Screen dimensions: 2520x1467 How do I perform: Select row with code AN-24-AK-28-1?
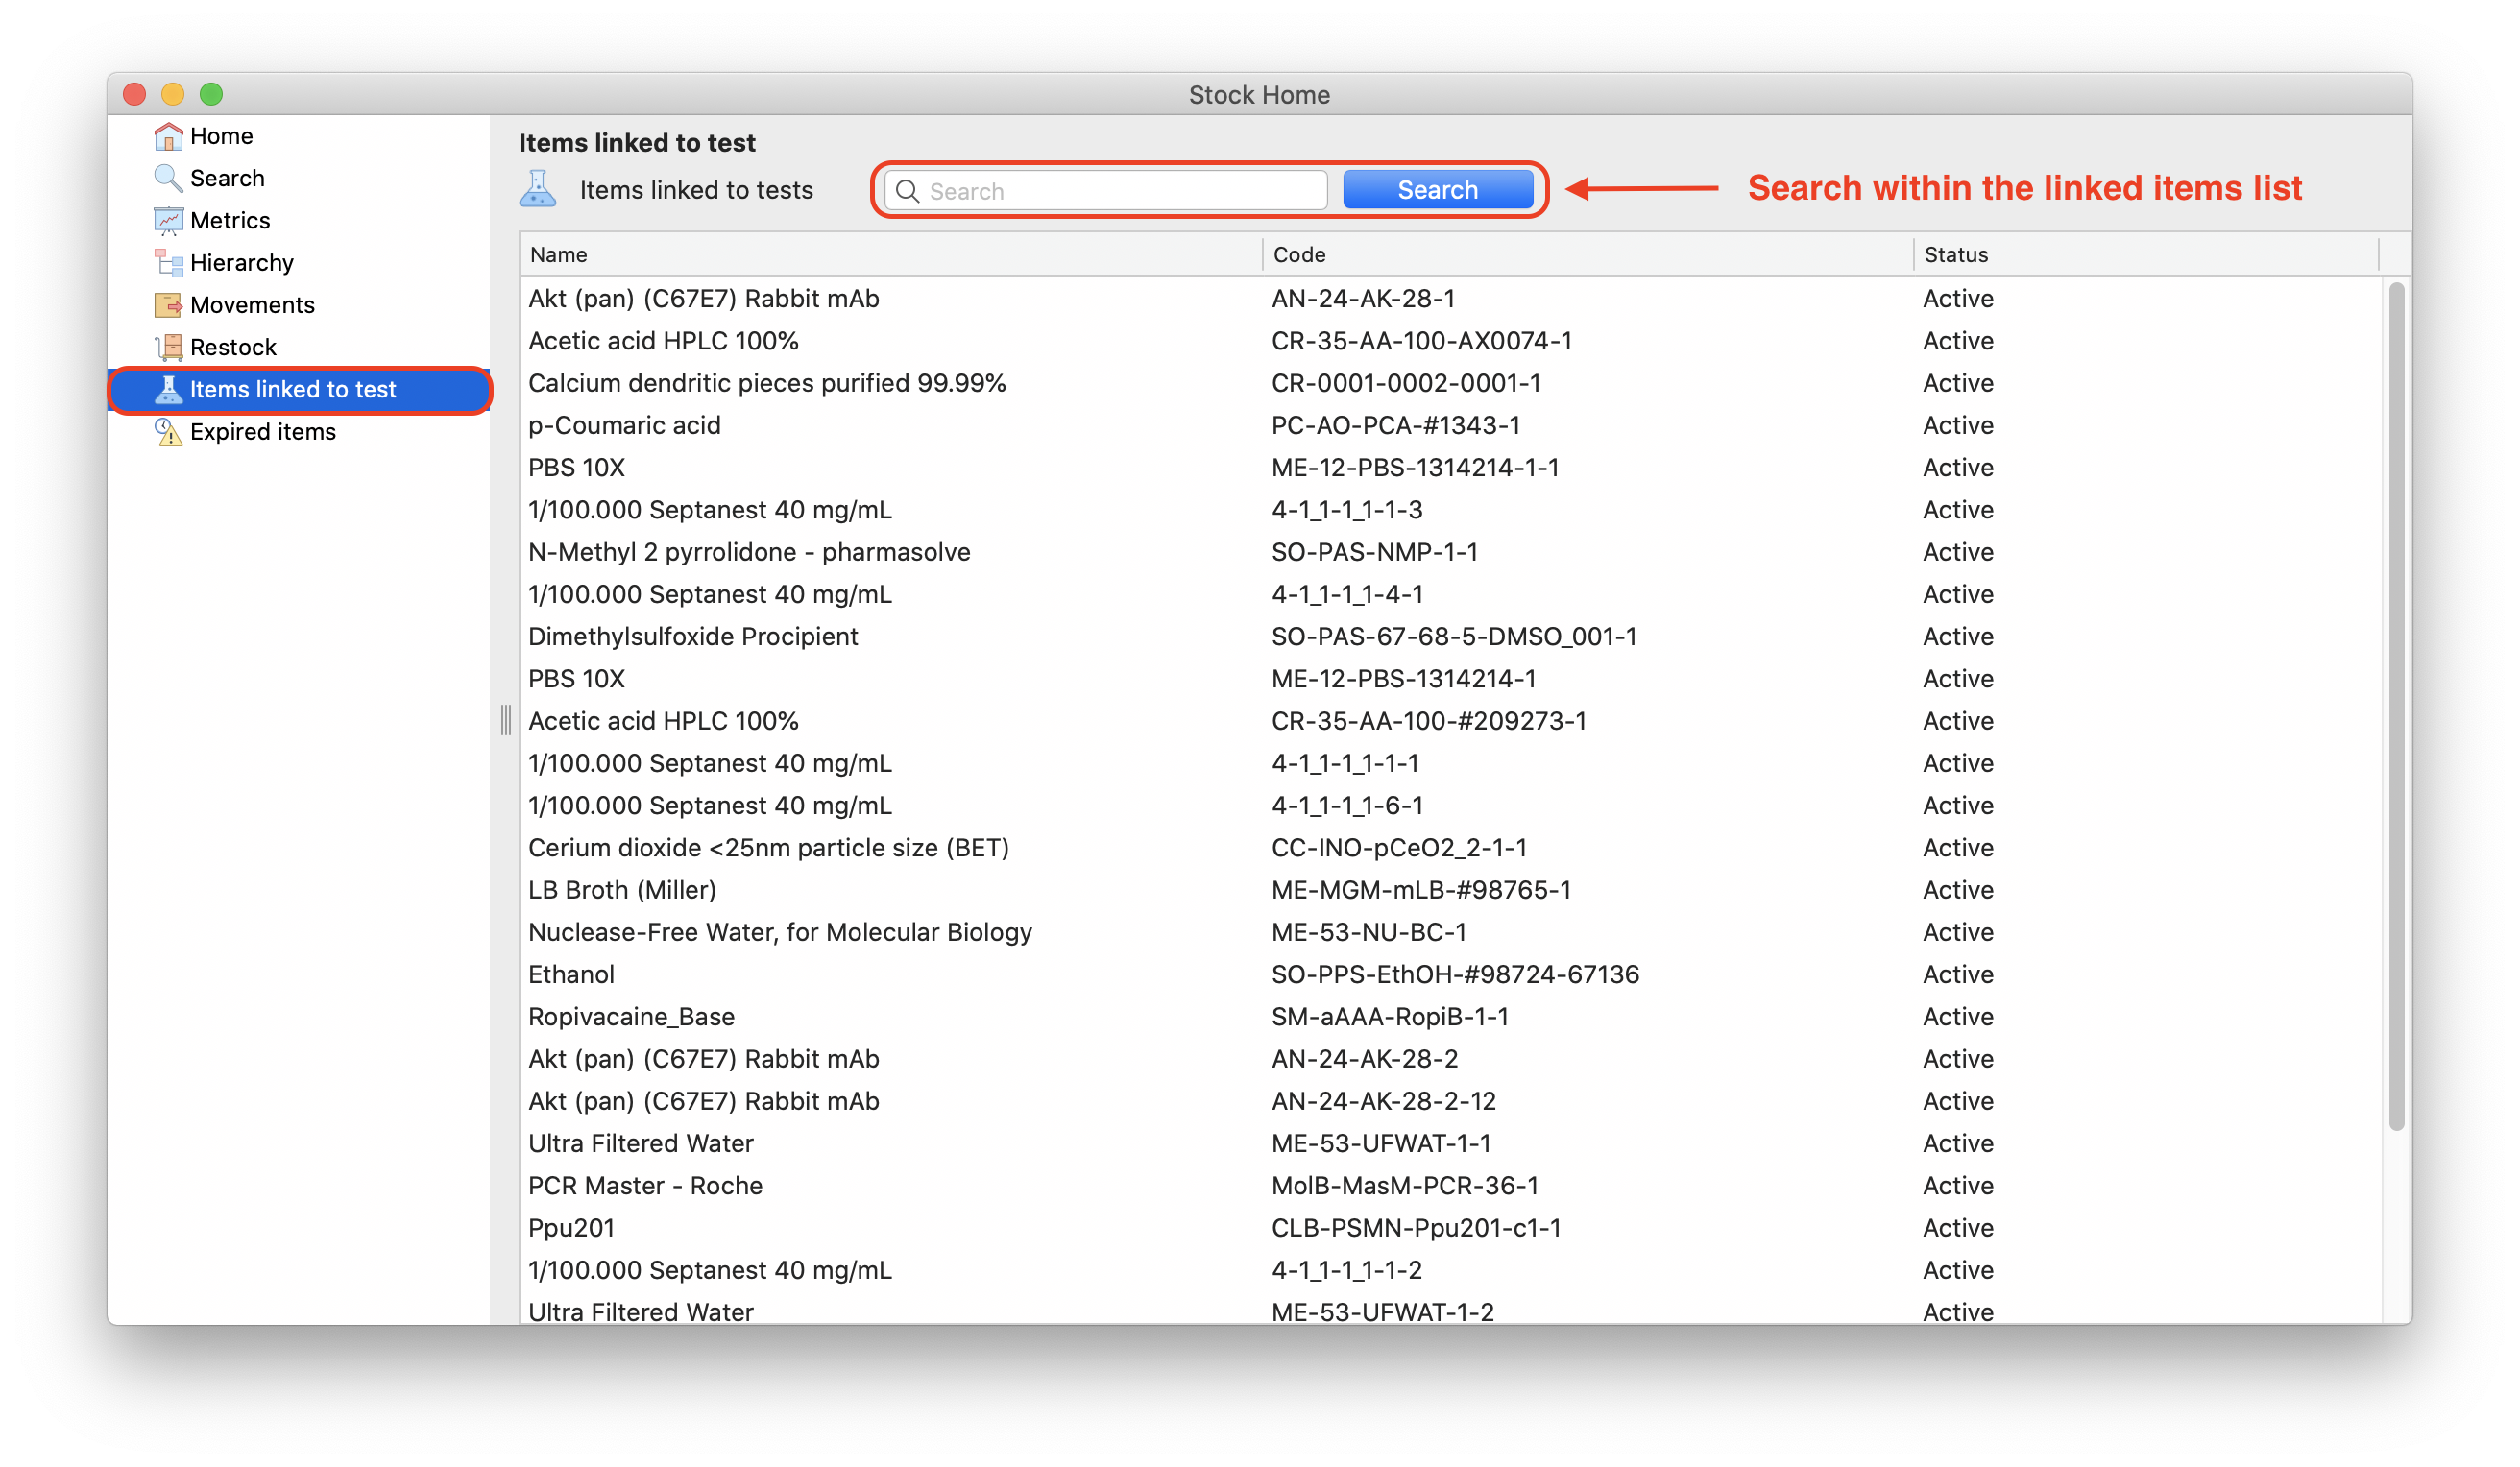pos(1450,298)
